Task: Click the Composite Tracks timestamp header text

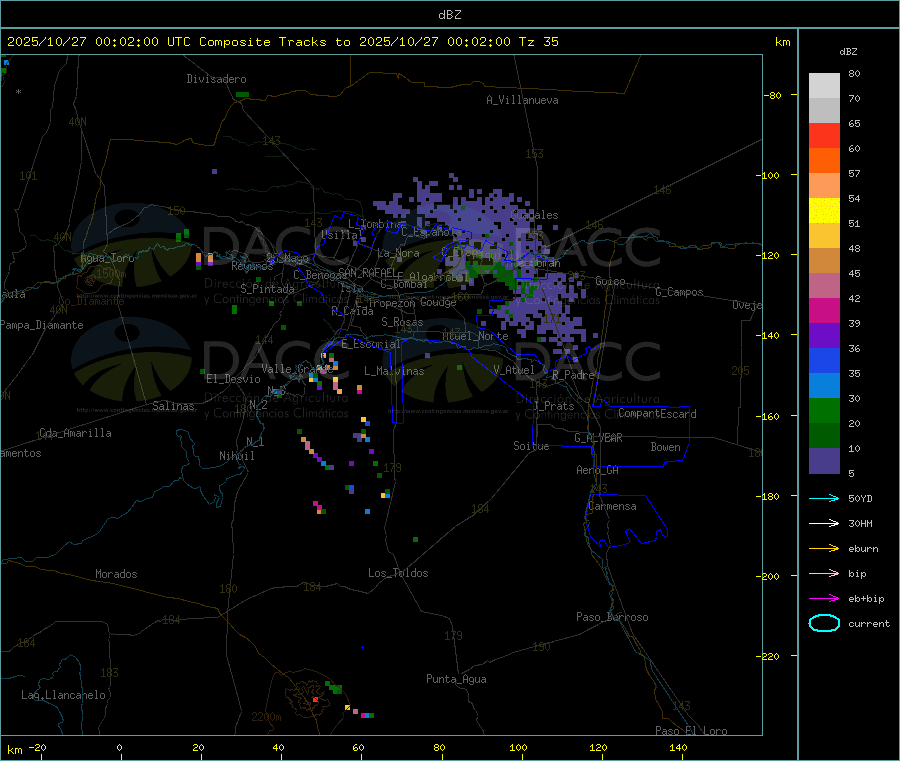Action: (282, 42)
